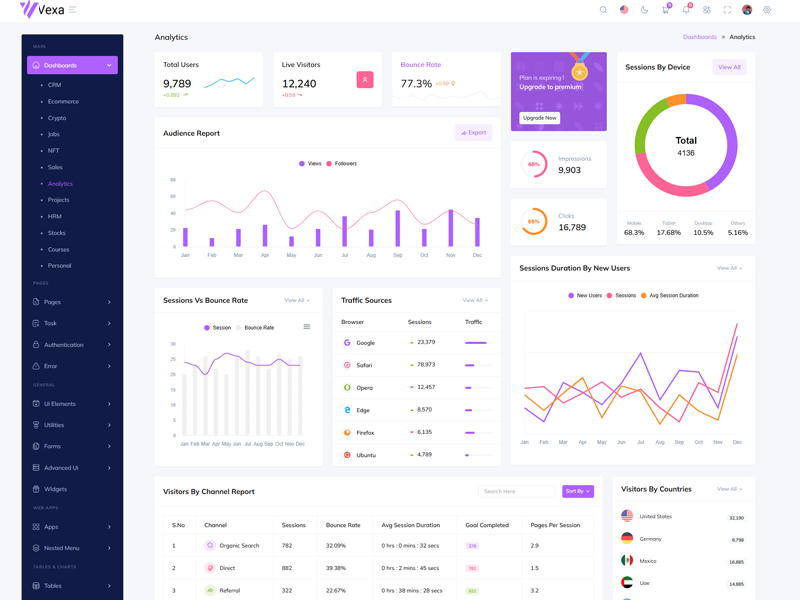The height and width of the screenshot is (600, 800).
Task: Open the user profile avatar
Action: (747, 10)
